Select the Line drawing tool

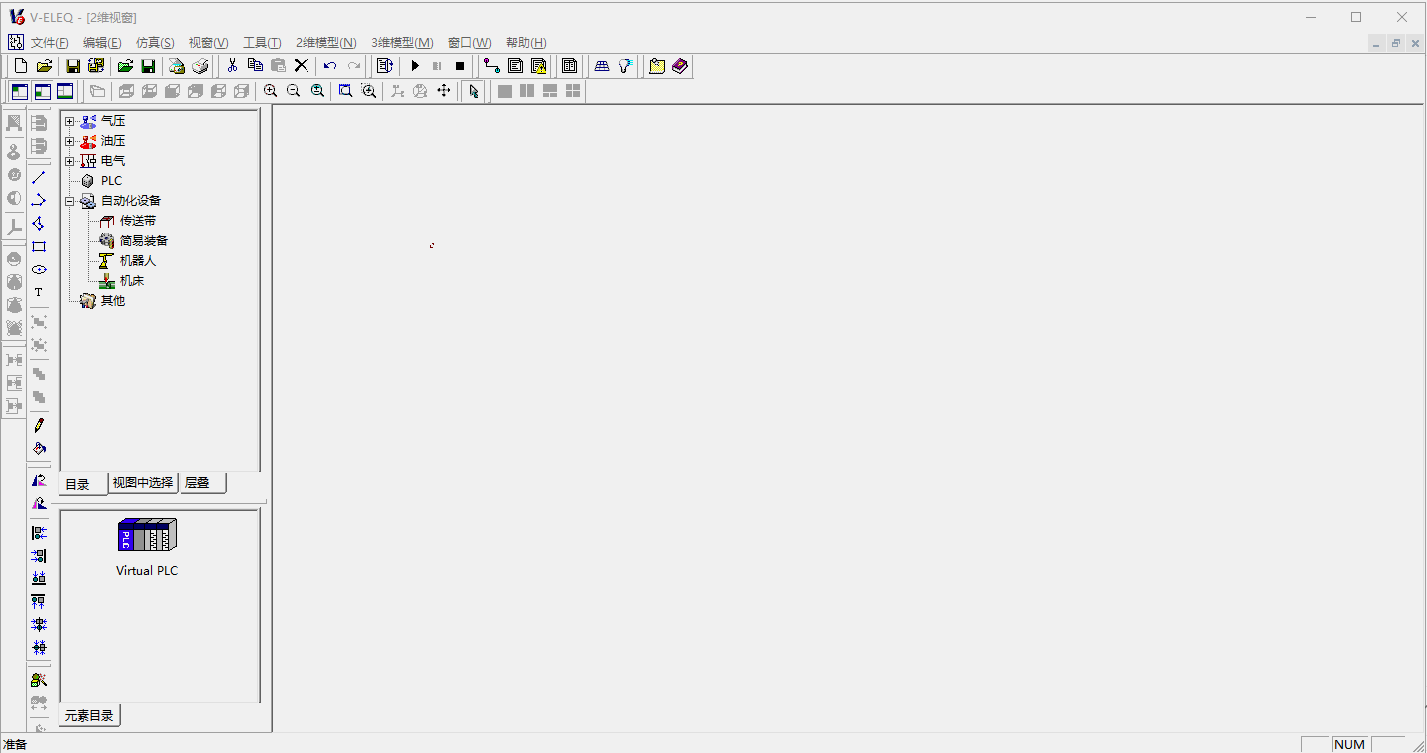click(x=39, y=177)
